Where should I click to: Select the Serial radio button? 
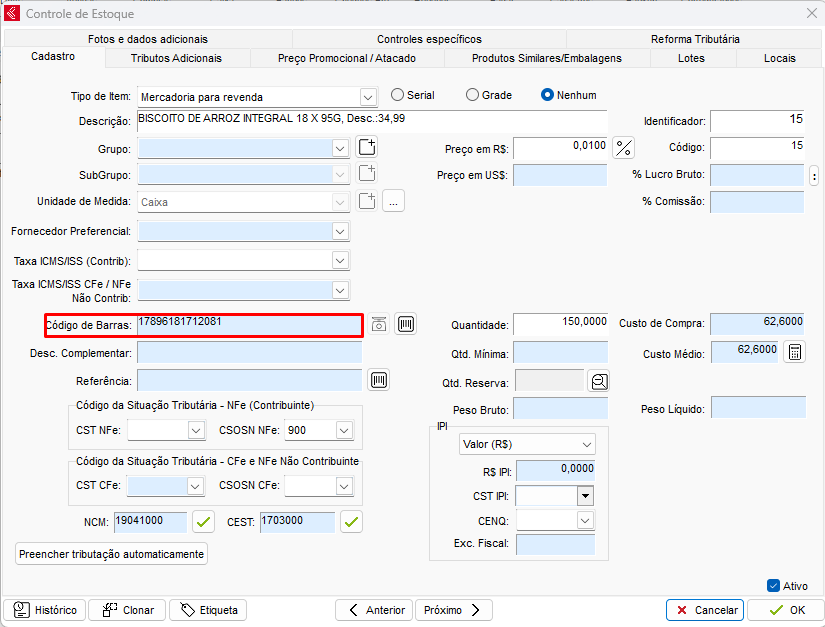click(x=398, y=95)
